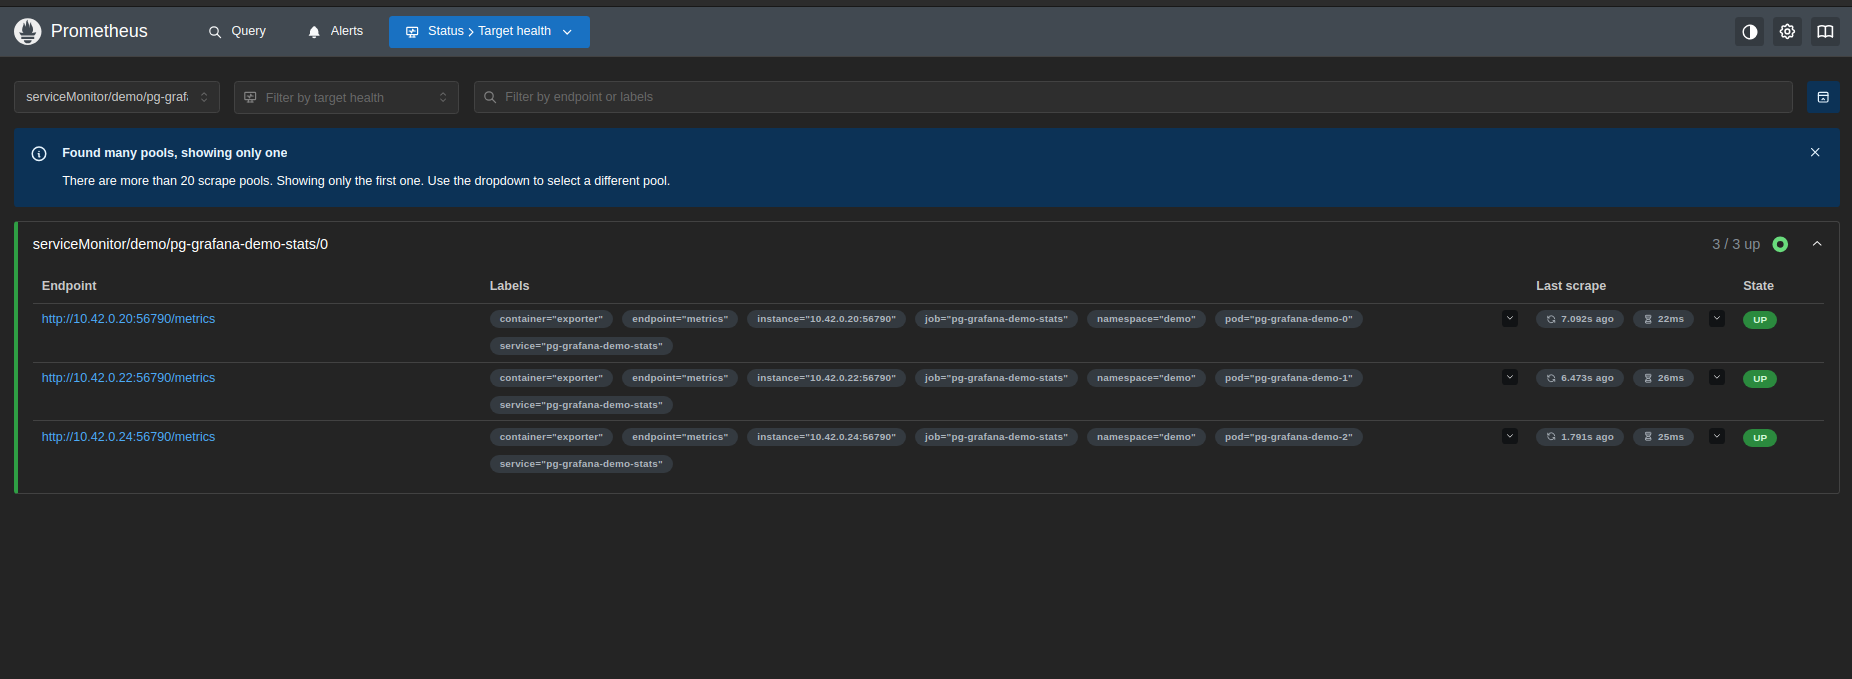Click the 22ms scrape duration badge

[1663, 319]
